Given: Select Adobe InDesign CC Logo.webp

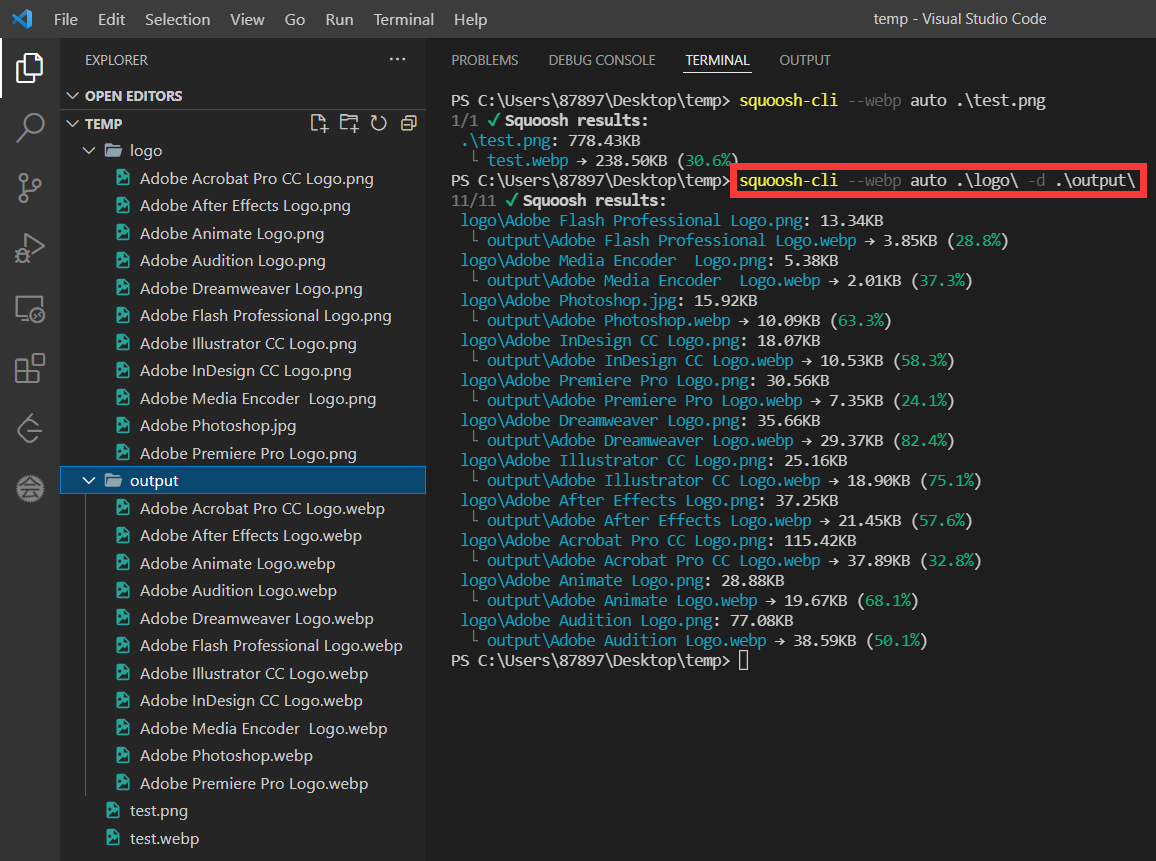Looking at the screenshot, I should coord(251,701).
